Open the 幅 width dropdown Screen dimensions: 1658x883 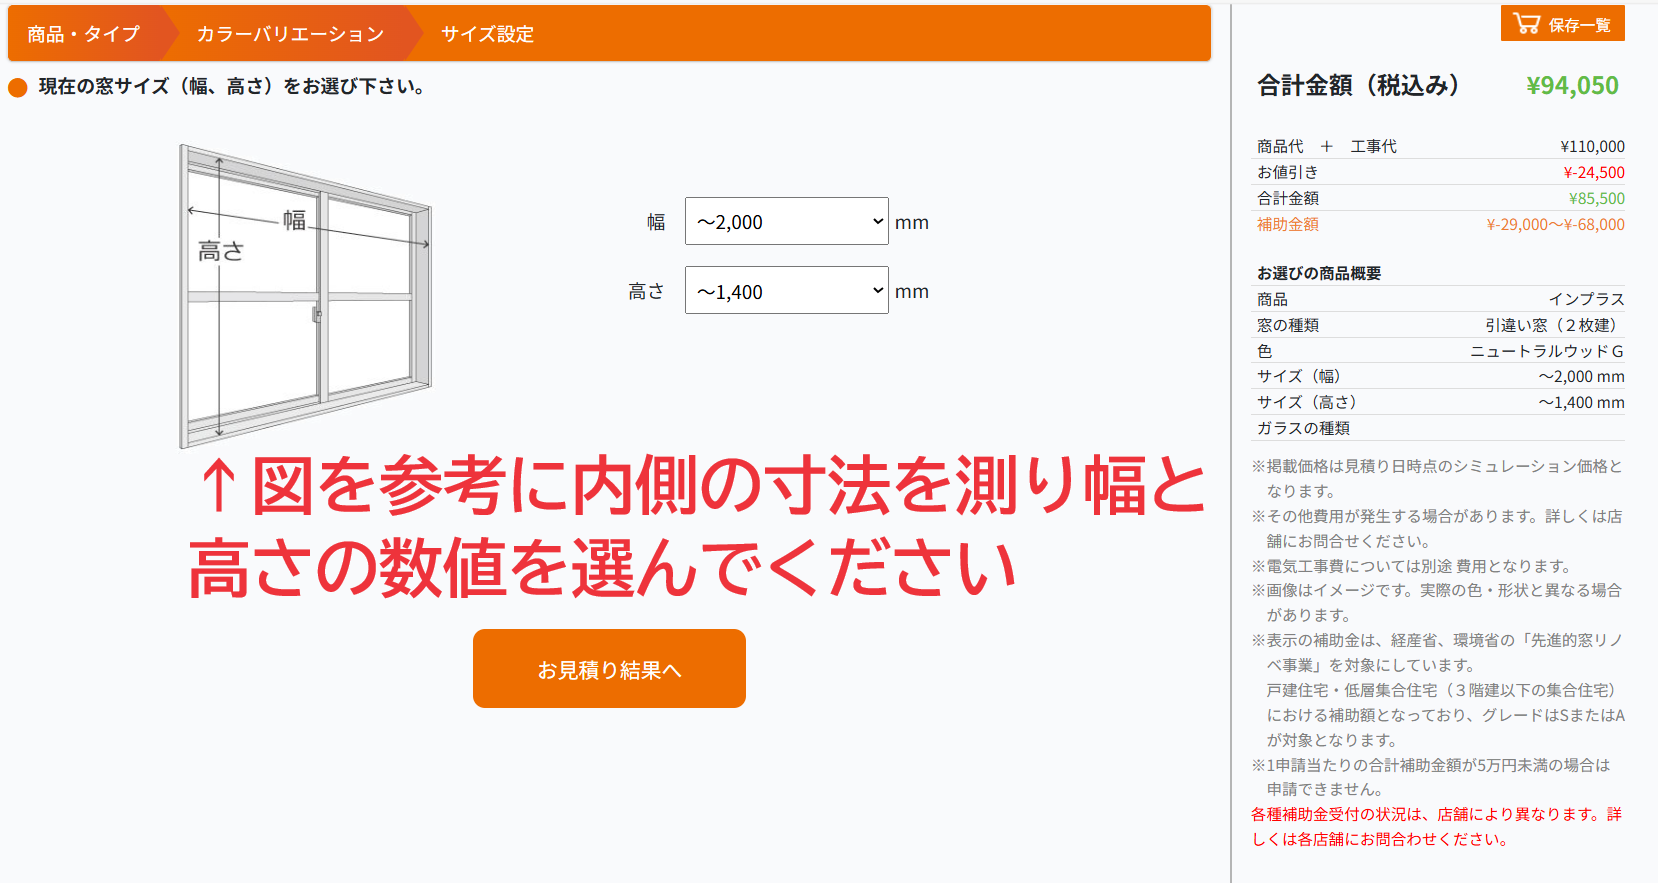(787, 221)
